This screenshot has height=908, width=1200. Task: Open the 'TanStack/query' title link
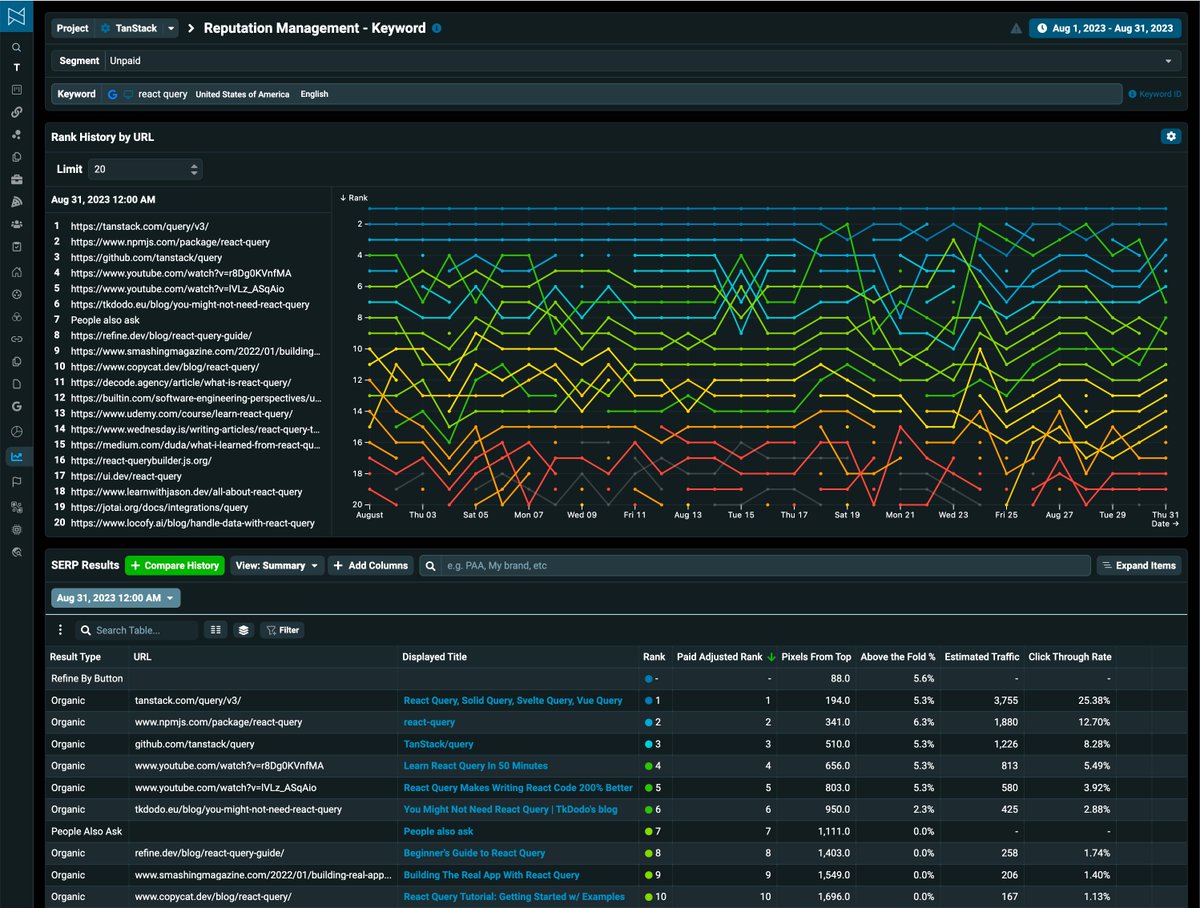[438, 744]
